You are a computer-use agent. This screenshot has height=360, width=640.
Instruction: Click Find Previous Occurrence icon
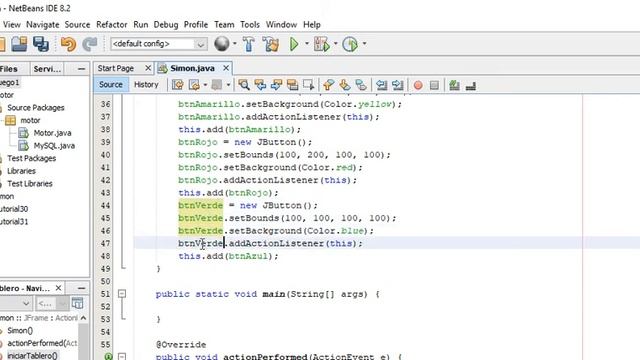tap(260, 85)
